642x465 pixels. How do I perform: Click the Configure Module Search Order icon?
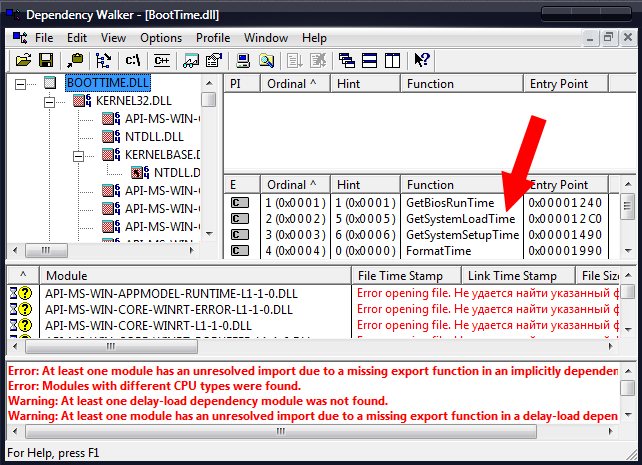(x=267, y=61)
